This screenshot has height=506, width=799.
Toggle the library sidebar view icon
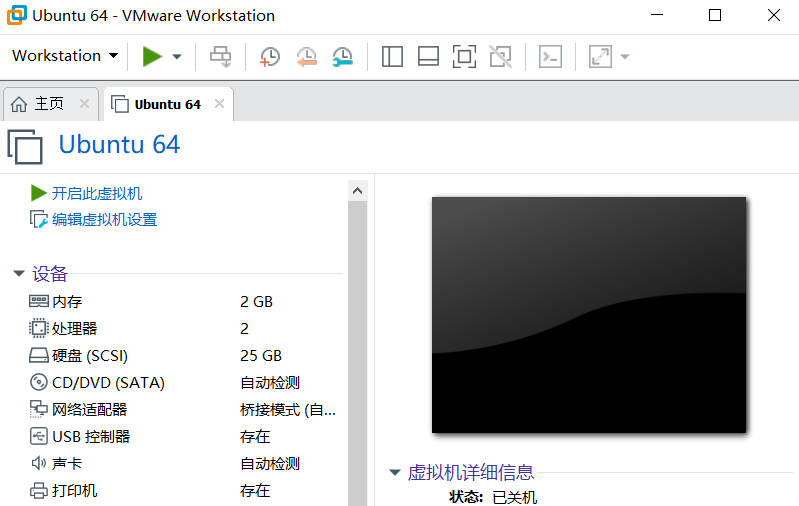[x=392, y=57]
